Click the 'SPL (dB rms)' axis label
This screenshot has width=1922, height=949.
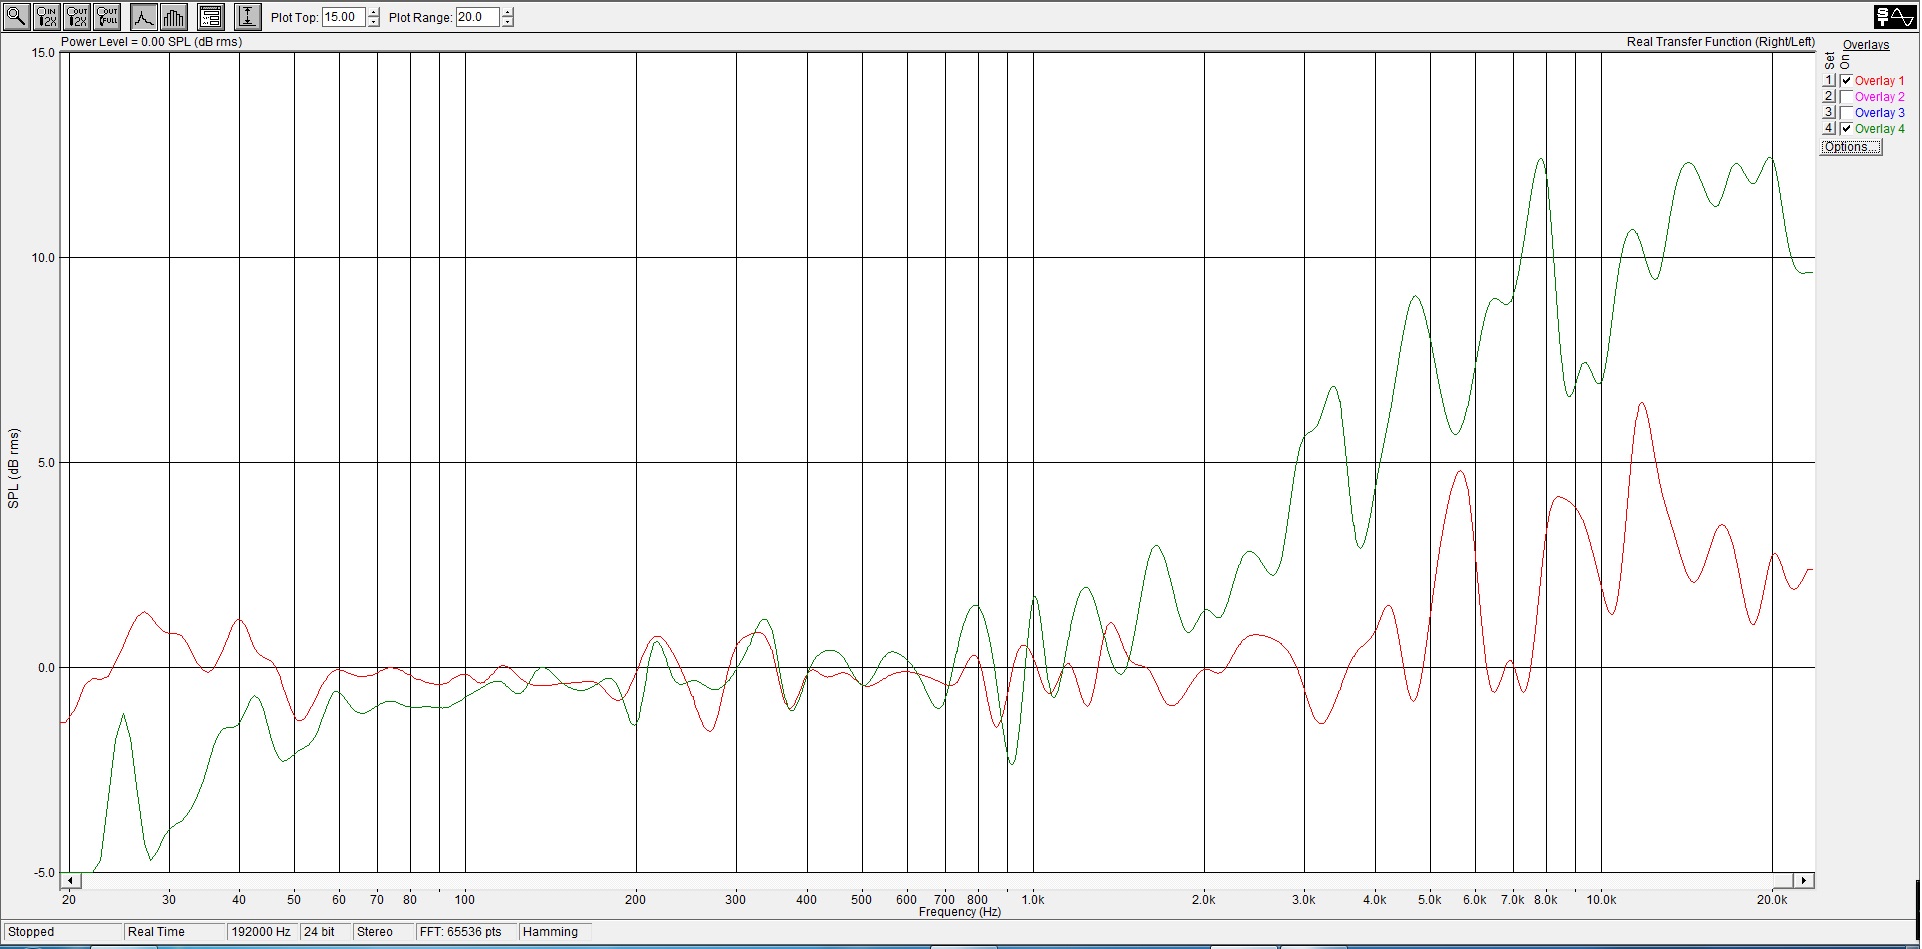14,468
